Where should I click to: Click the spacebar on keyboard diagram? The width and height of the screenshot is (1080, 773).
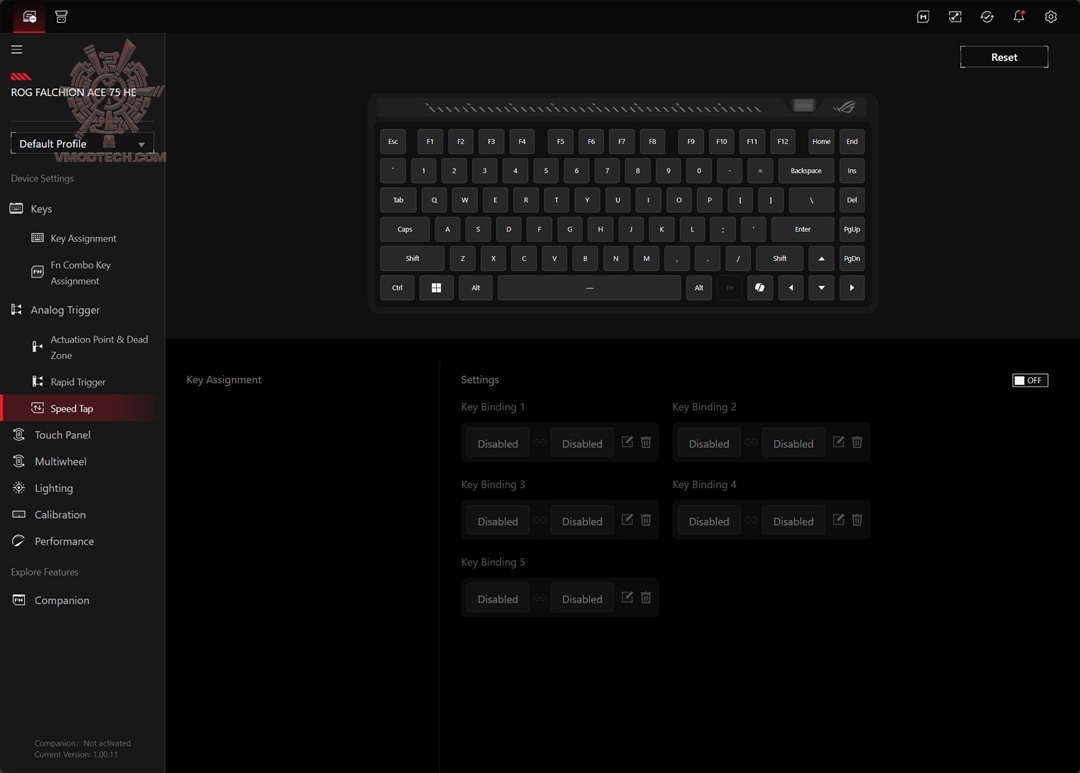(x=589, y=287)
